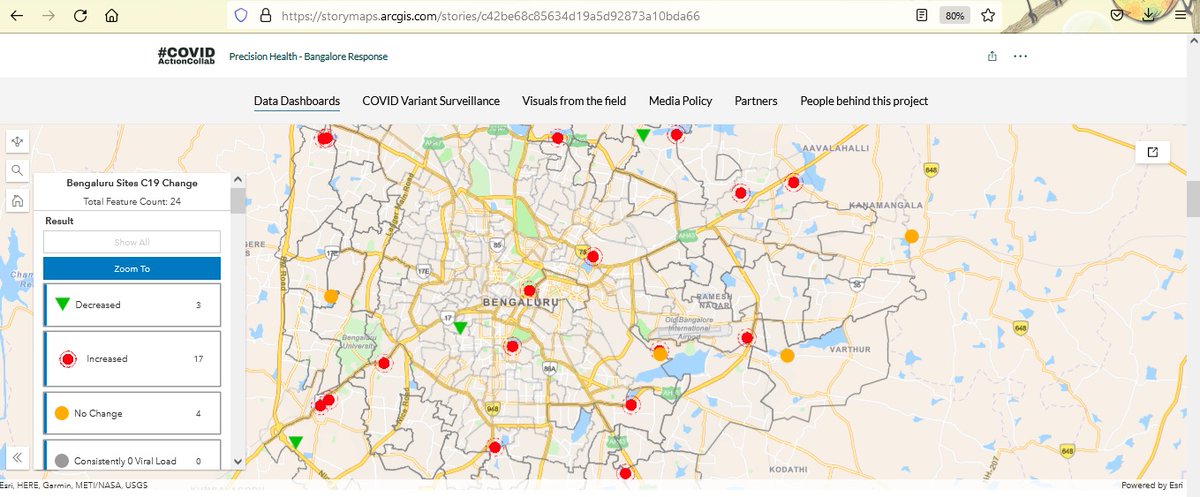Open the browser downloads arrow icon
This screenshot has height=497, width=1200.
coord(1151,16)
